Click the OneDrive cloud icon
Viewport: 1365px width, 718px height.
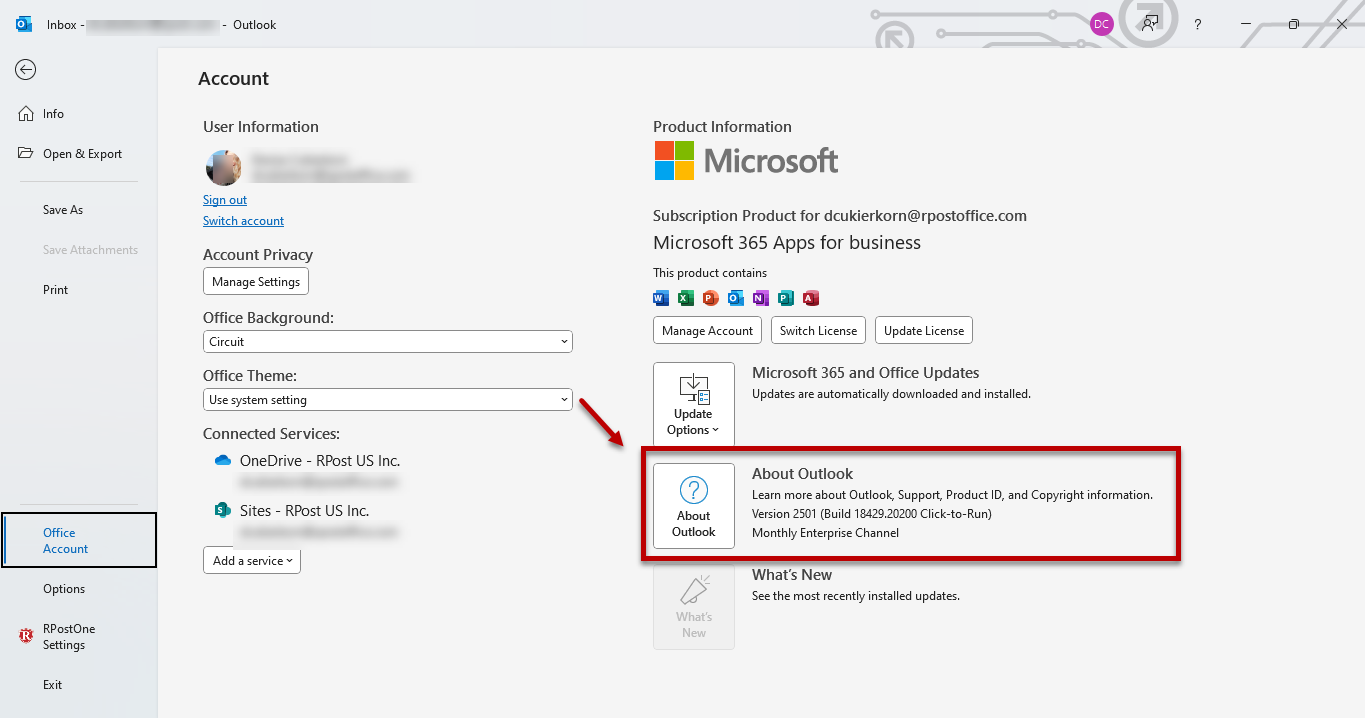pyautogui.click(x=223, y=461)
